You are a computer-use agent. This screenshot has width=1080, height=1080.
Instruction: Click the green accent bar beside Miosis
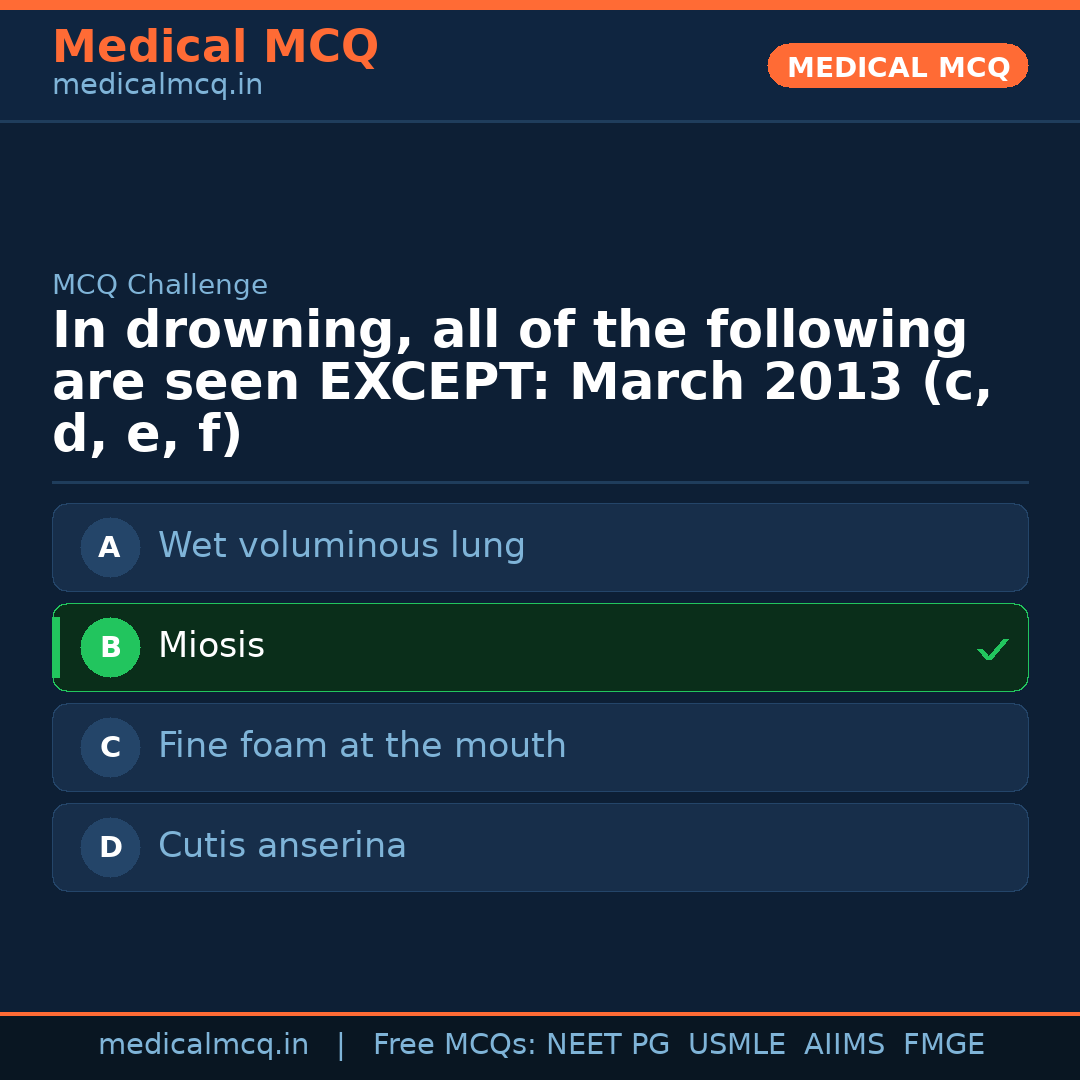tap(56, 647)
